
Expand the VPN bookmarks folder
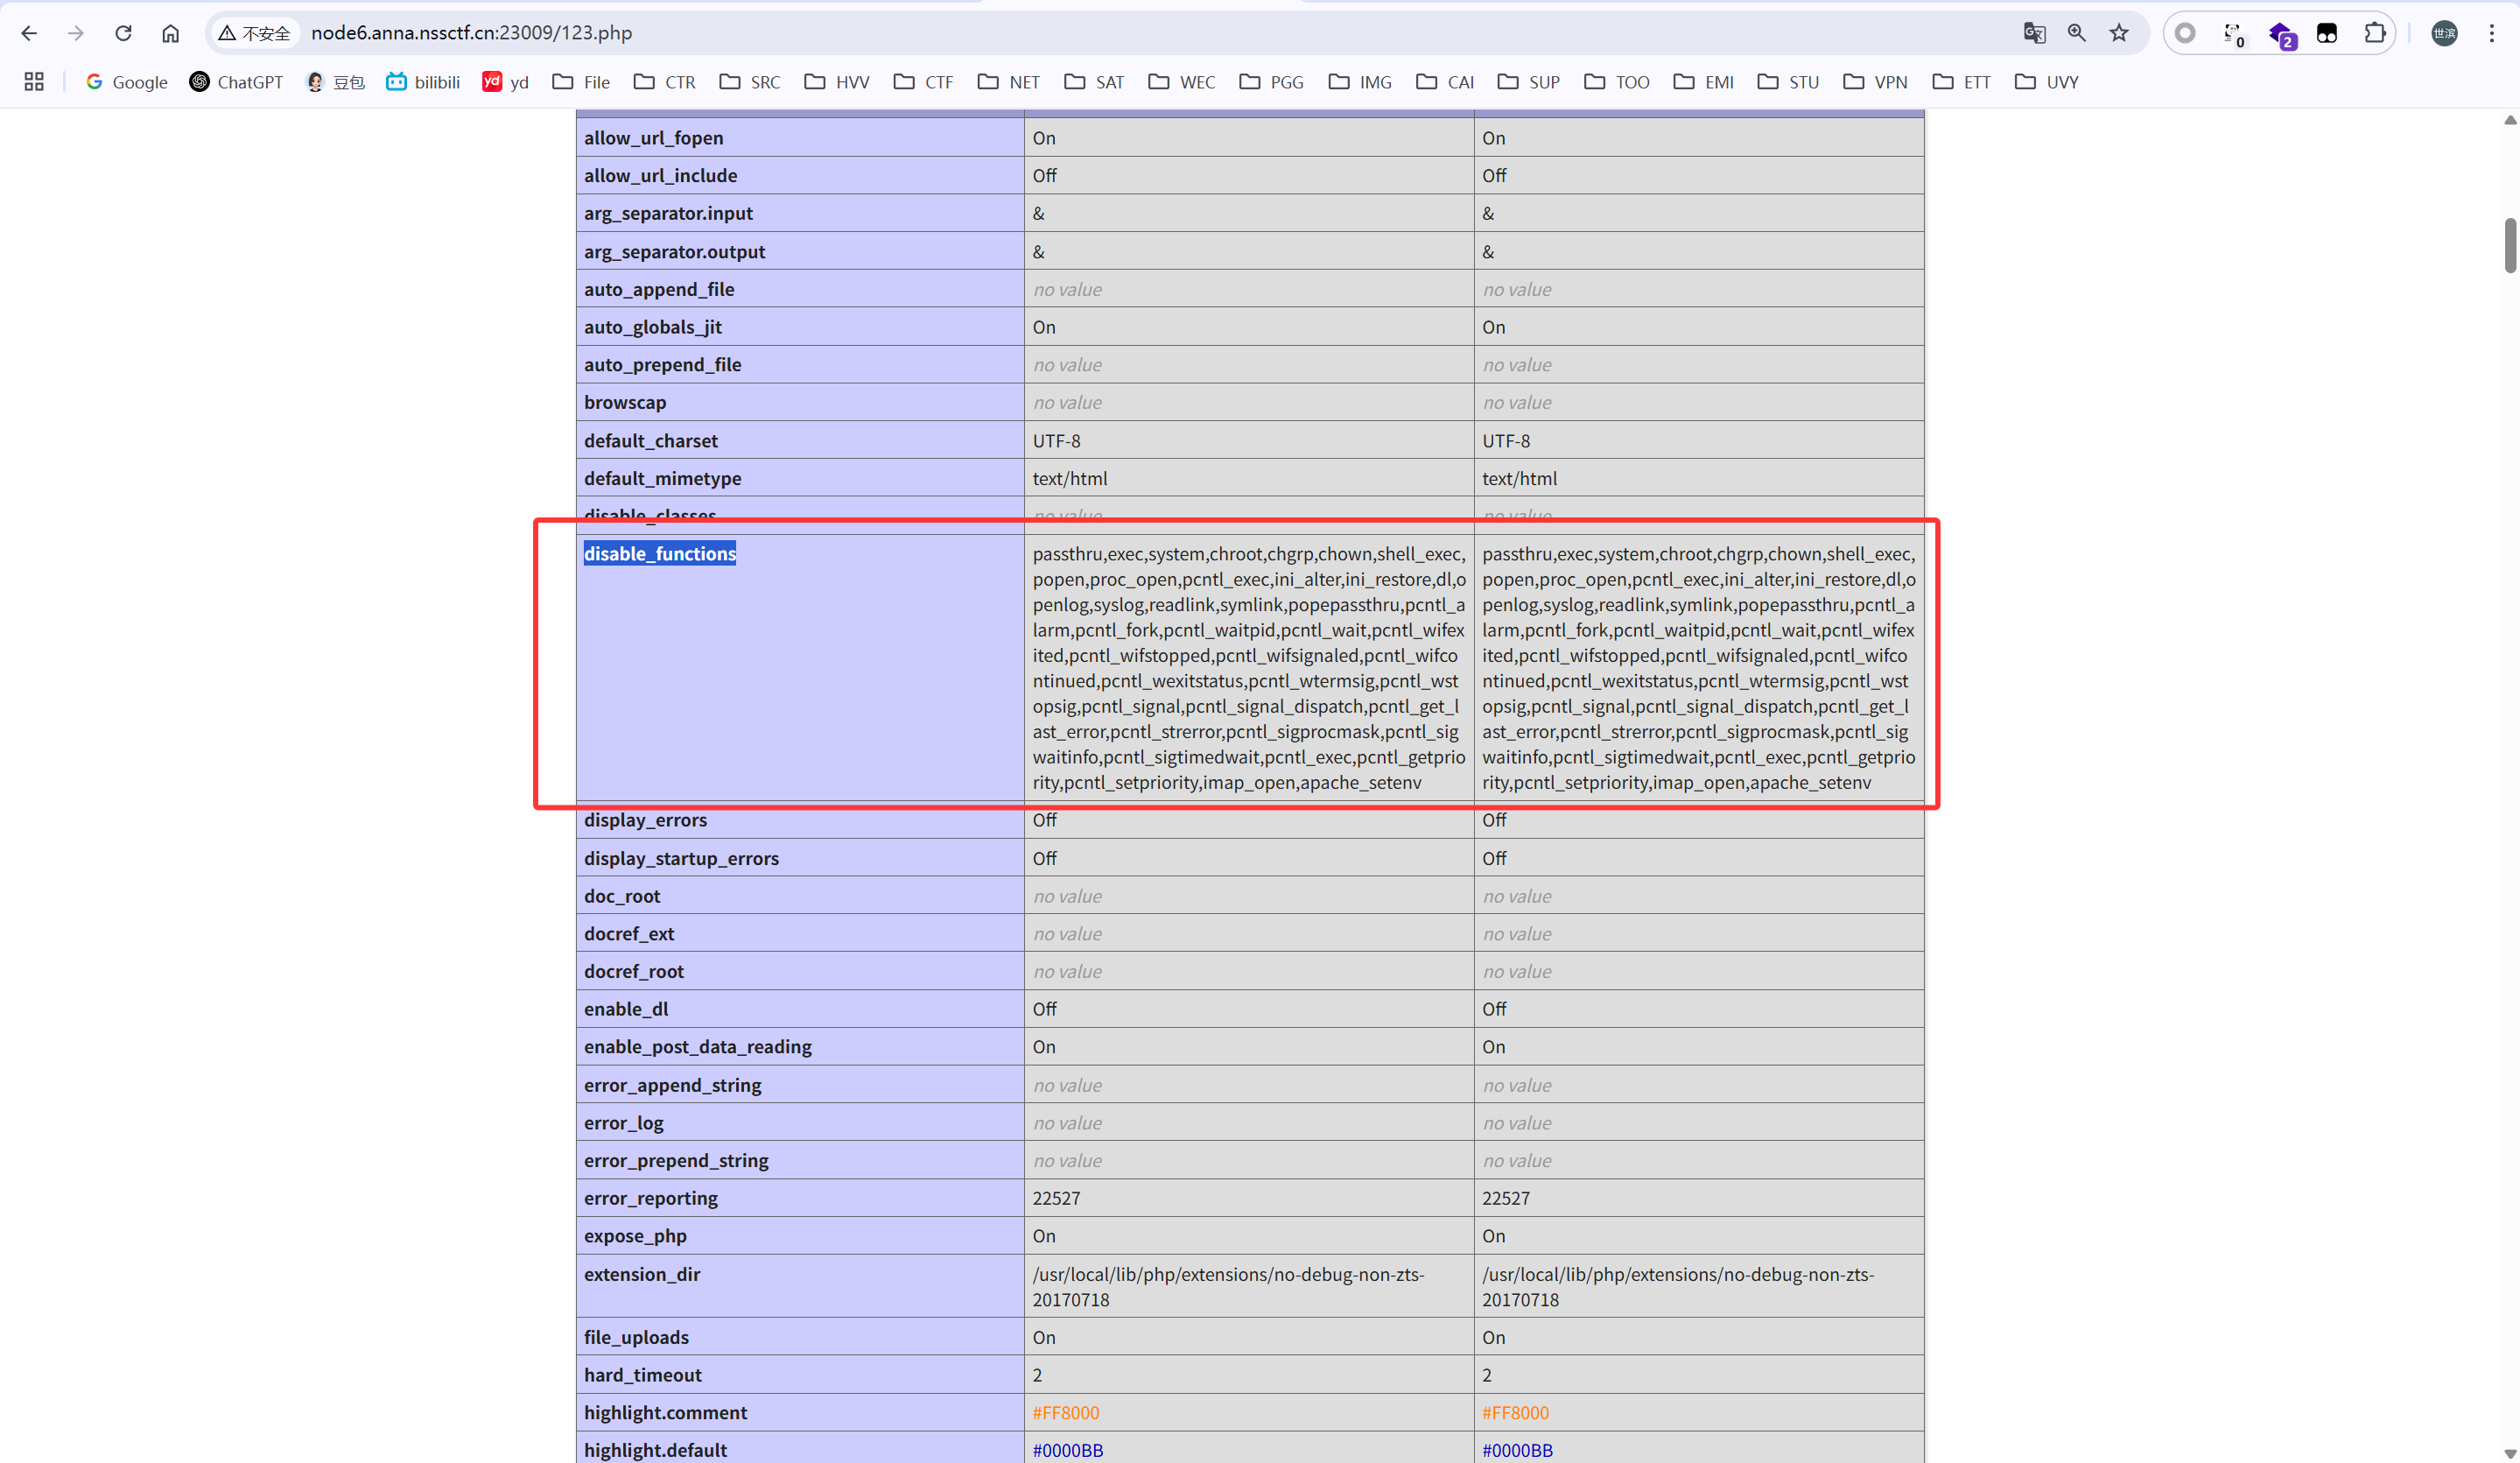[1875, 82]
